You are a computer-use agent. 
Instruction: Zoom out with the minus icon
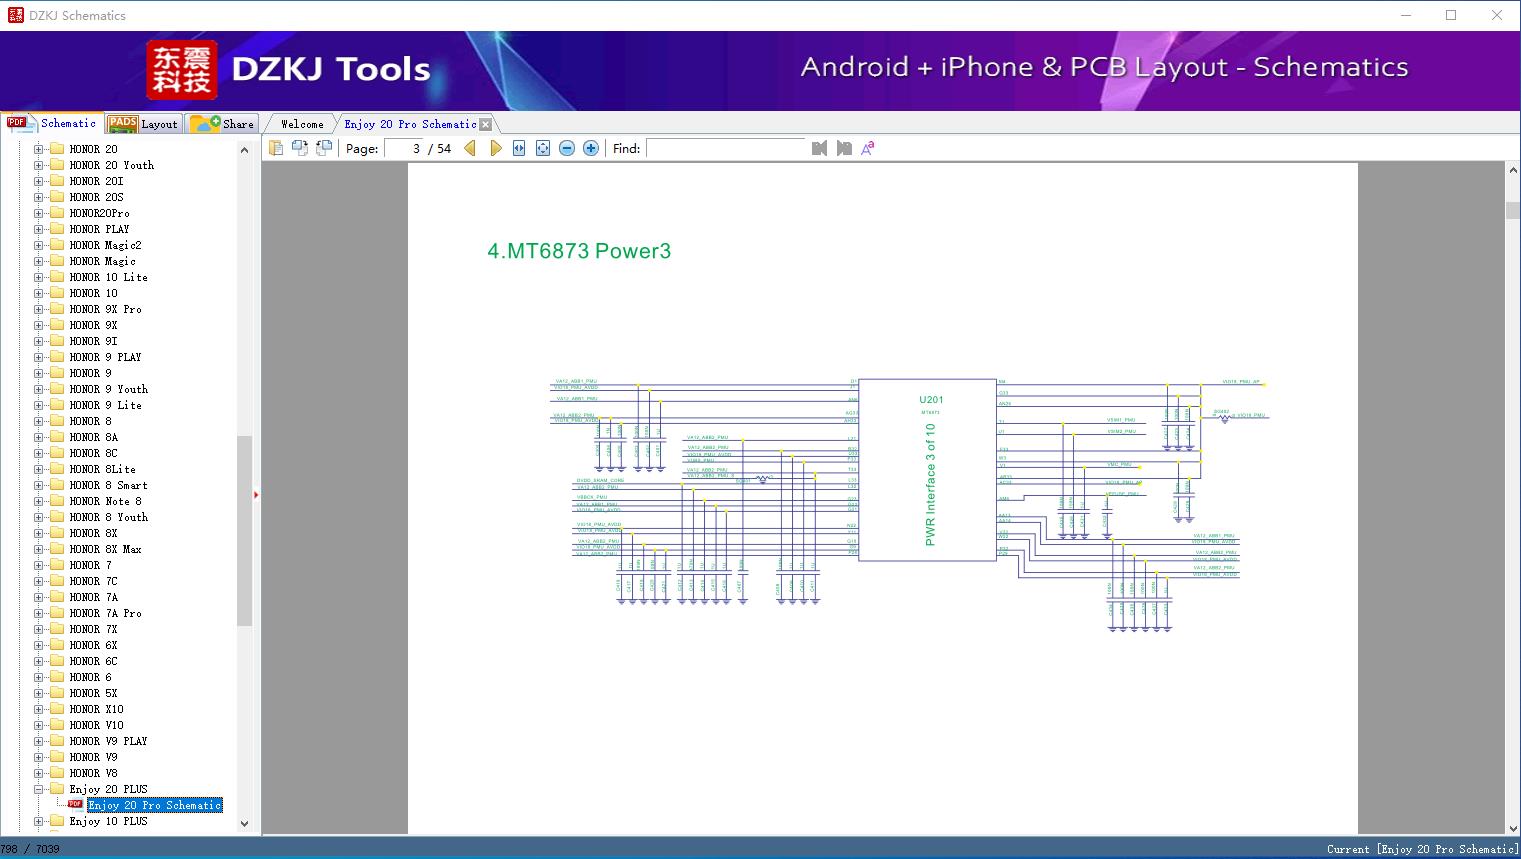click(567, 148)
